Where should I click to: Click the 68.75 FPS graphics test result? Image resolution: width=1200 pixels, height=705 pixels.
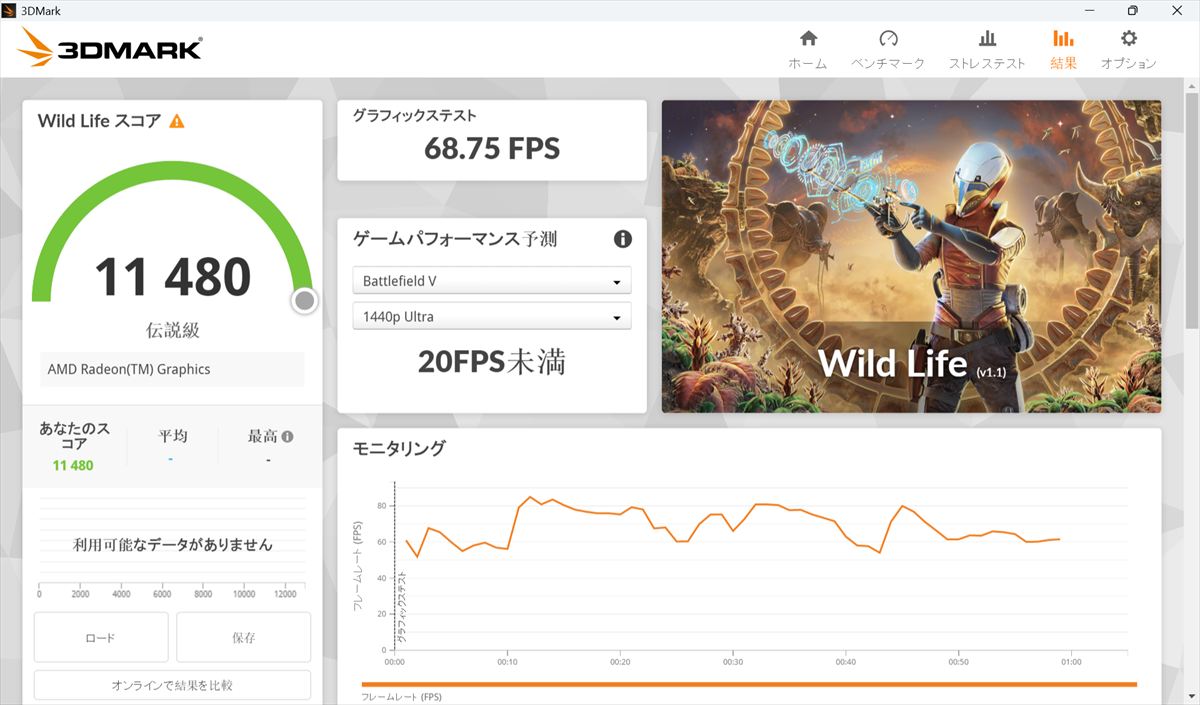[x=492, y=149]
